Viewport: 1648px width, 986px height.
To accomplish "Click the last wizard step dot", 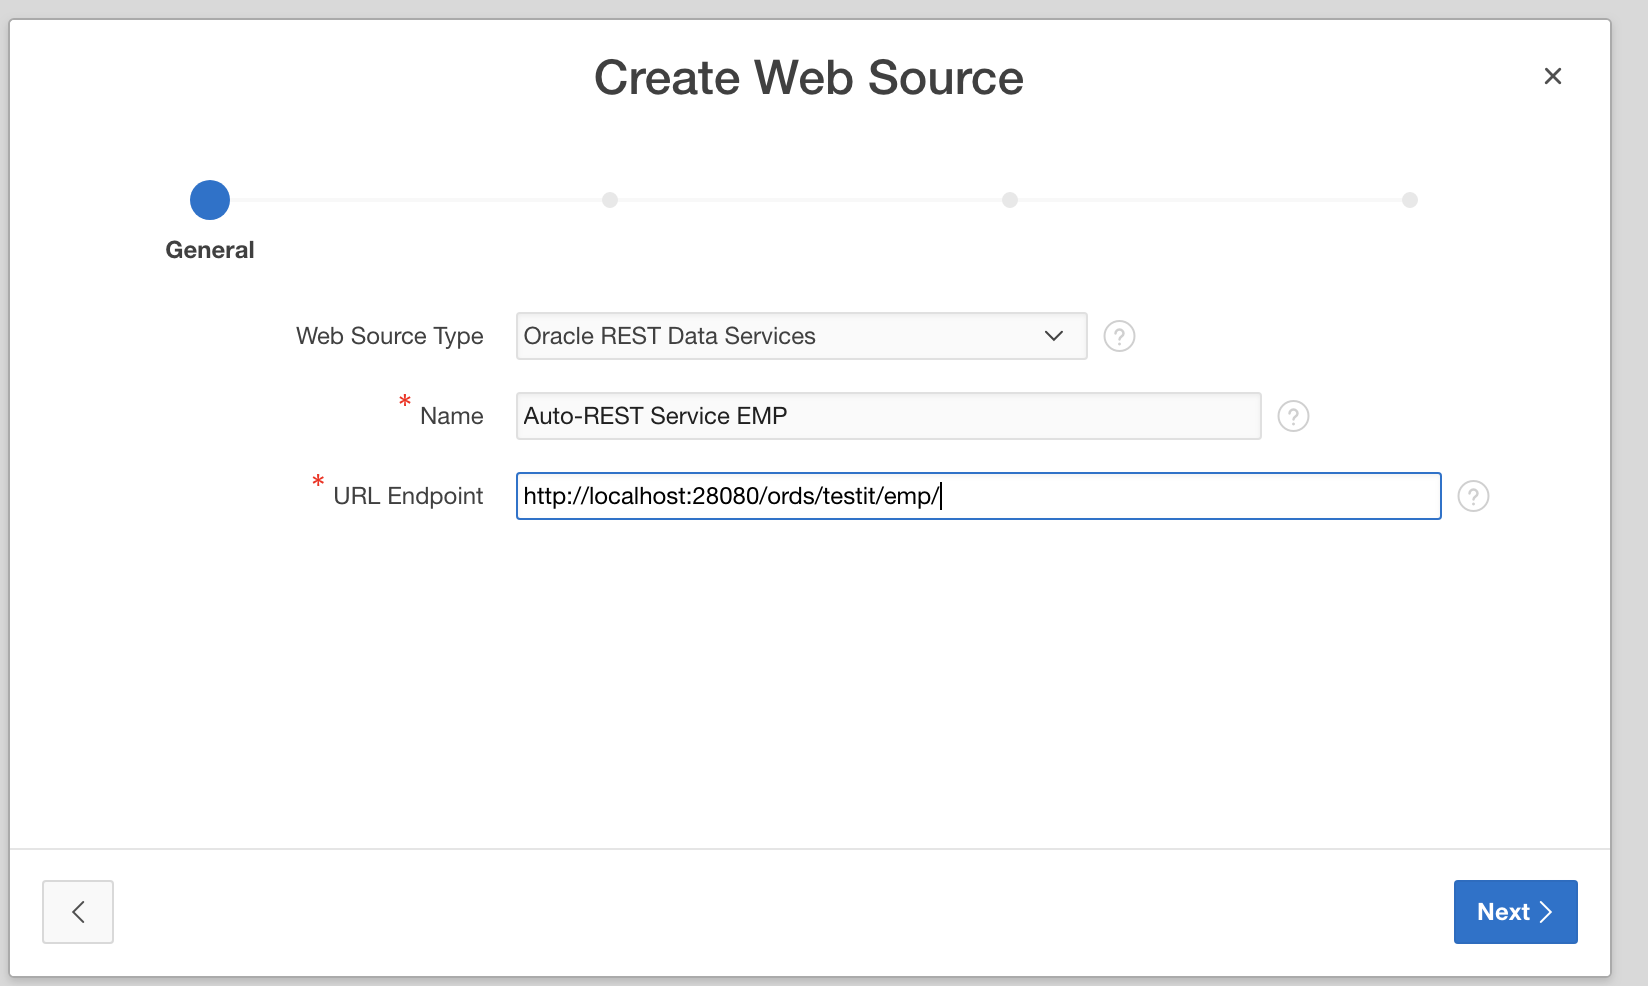I will (x=1410, y=200).
